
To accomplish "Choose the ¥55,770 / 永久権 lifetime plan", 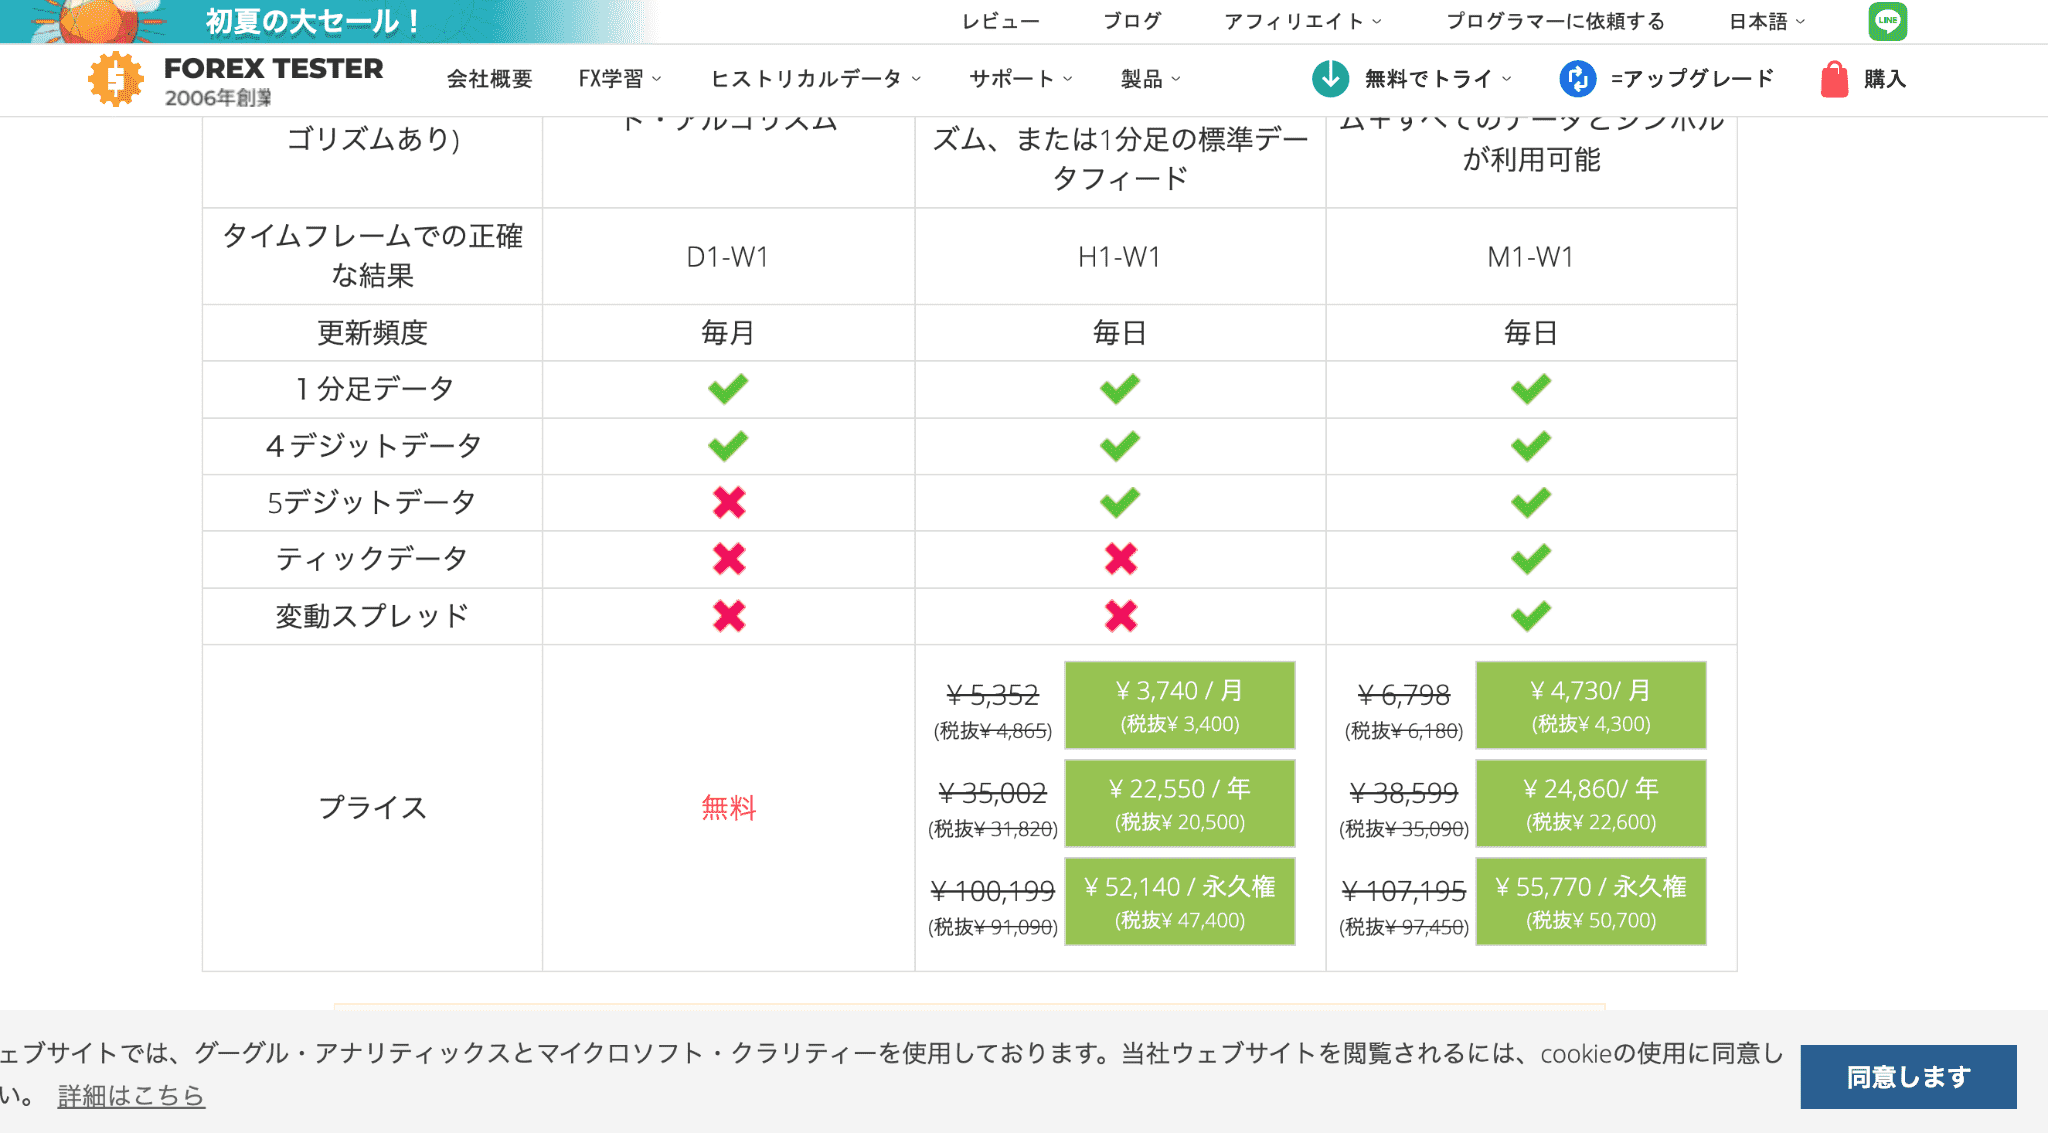I will [1590, 901].
